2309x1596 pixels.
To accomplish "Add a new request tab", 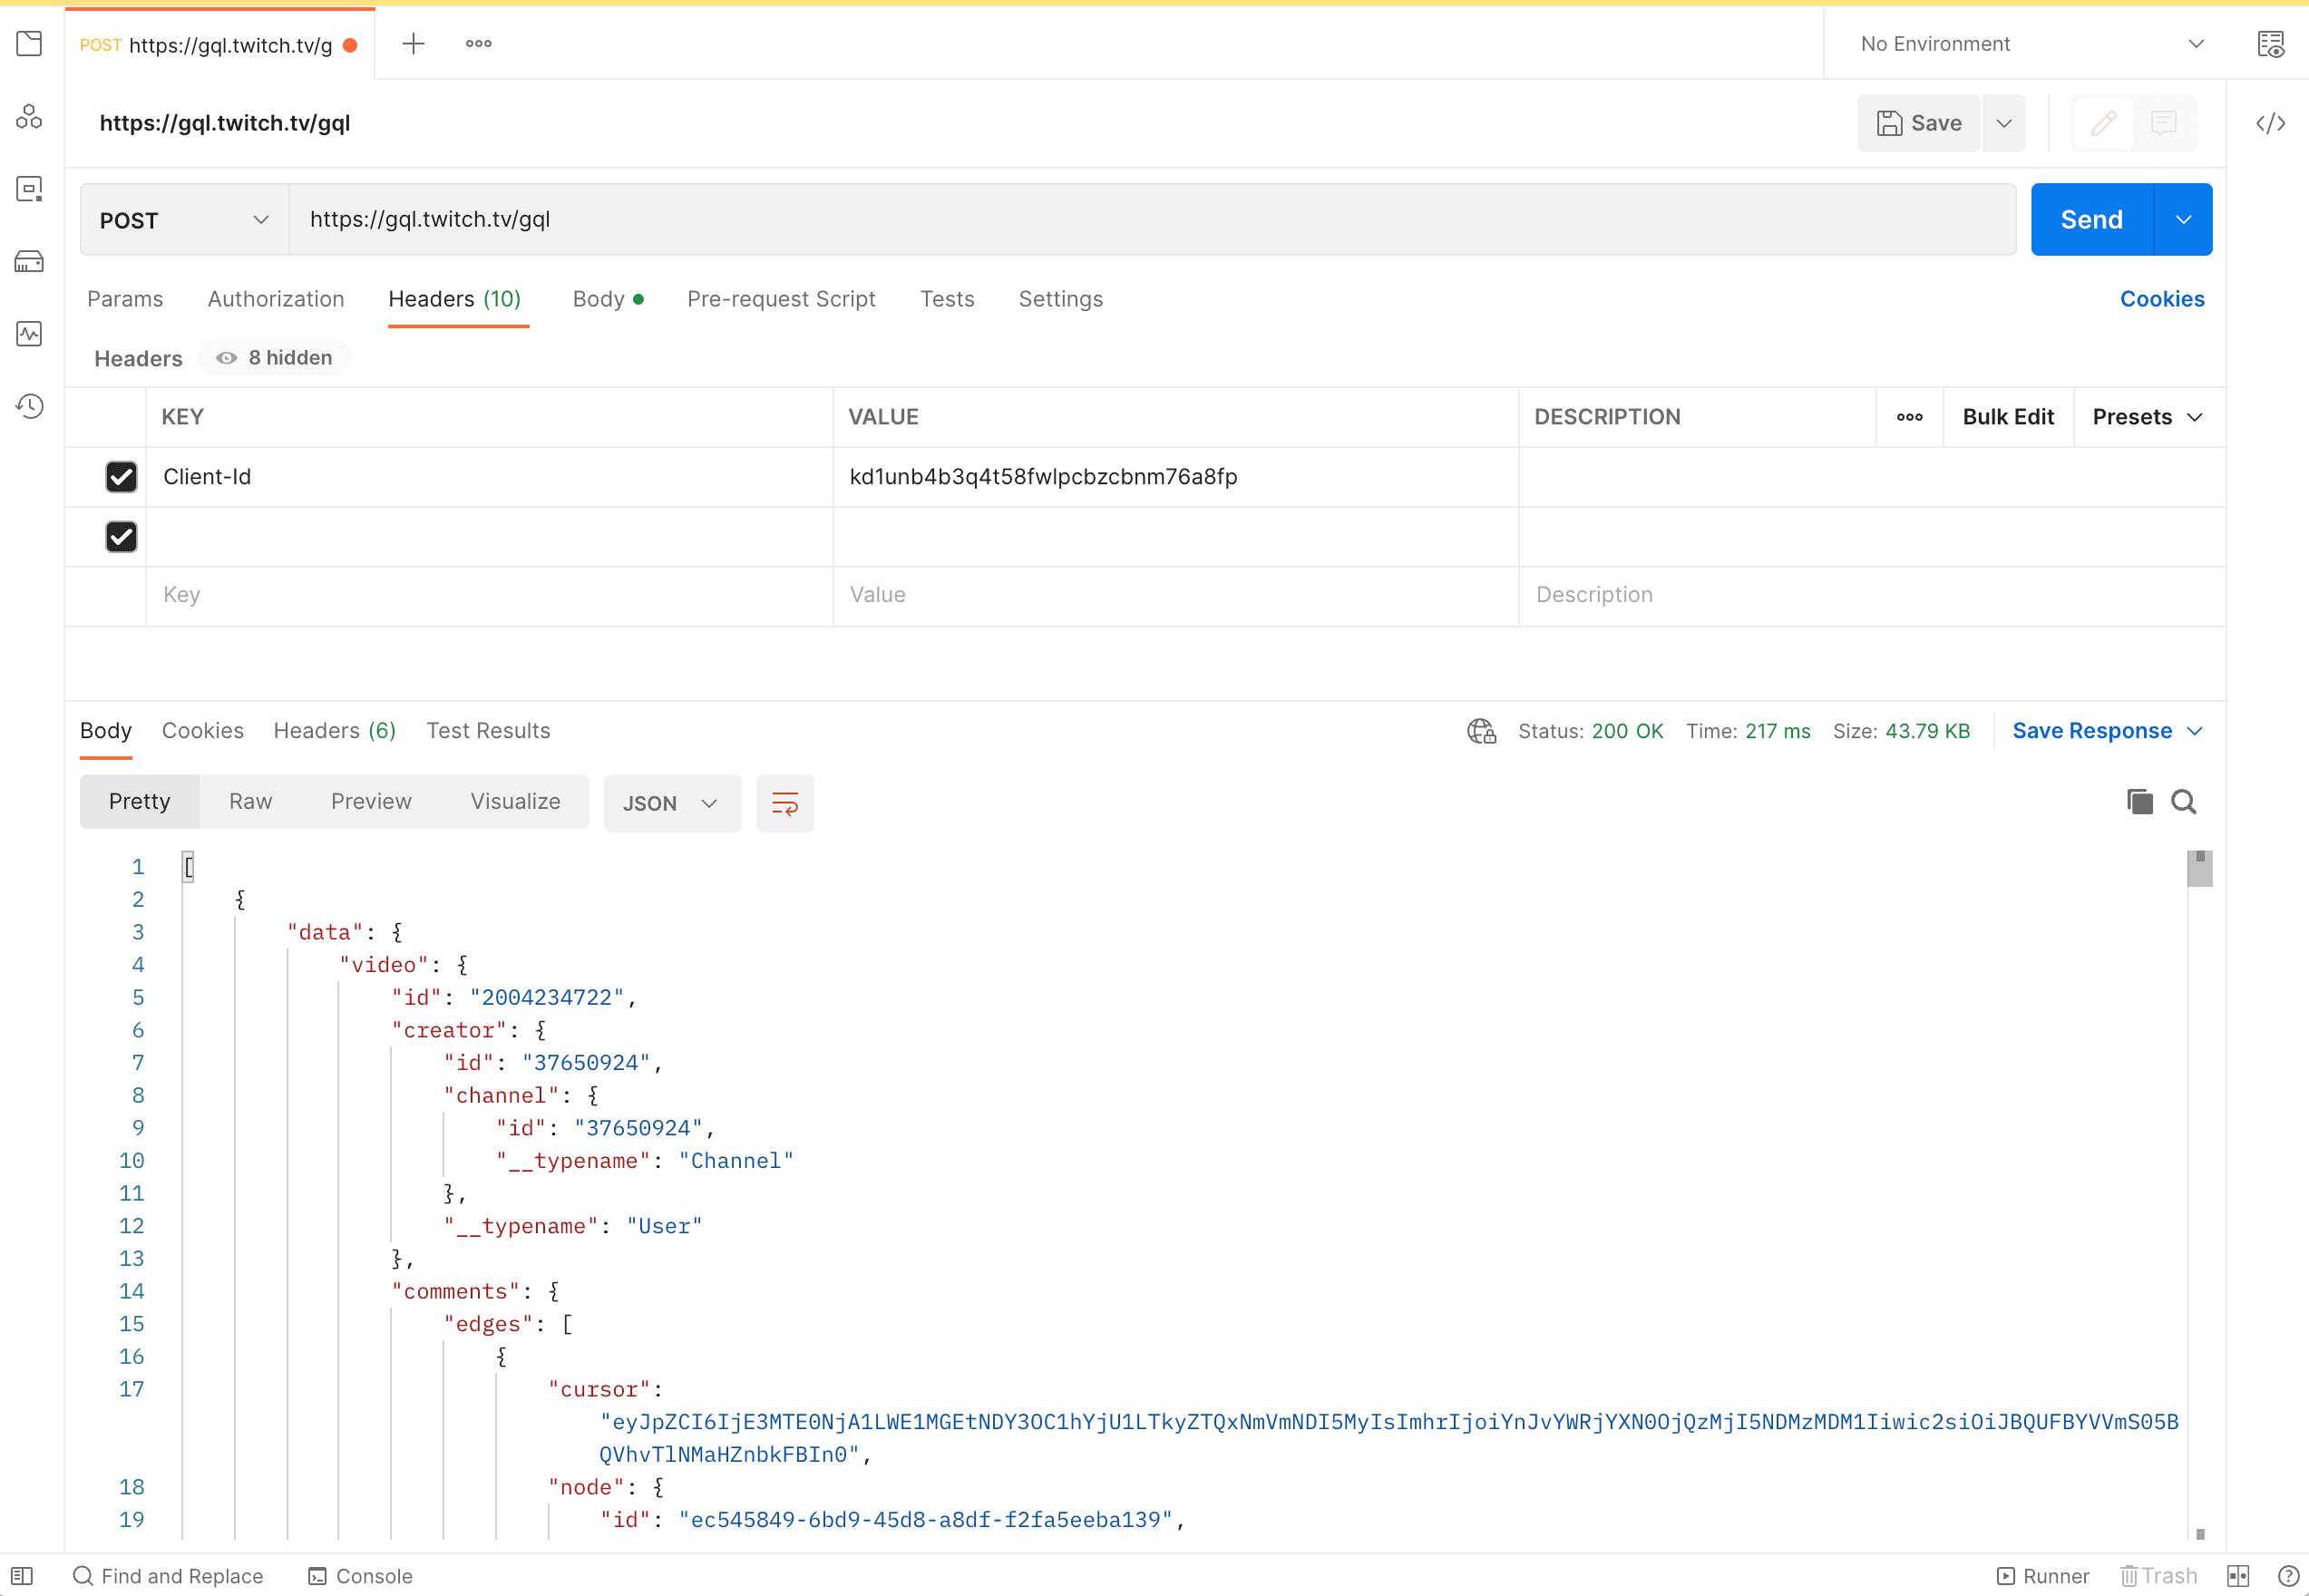I will (413, 44).
